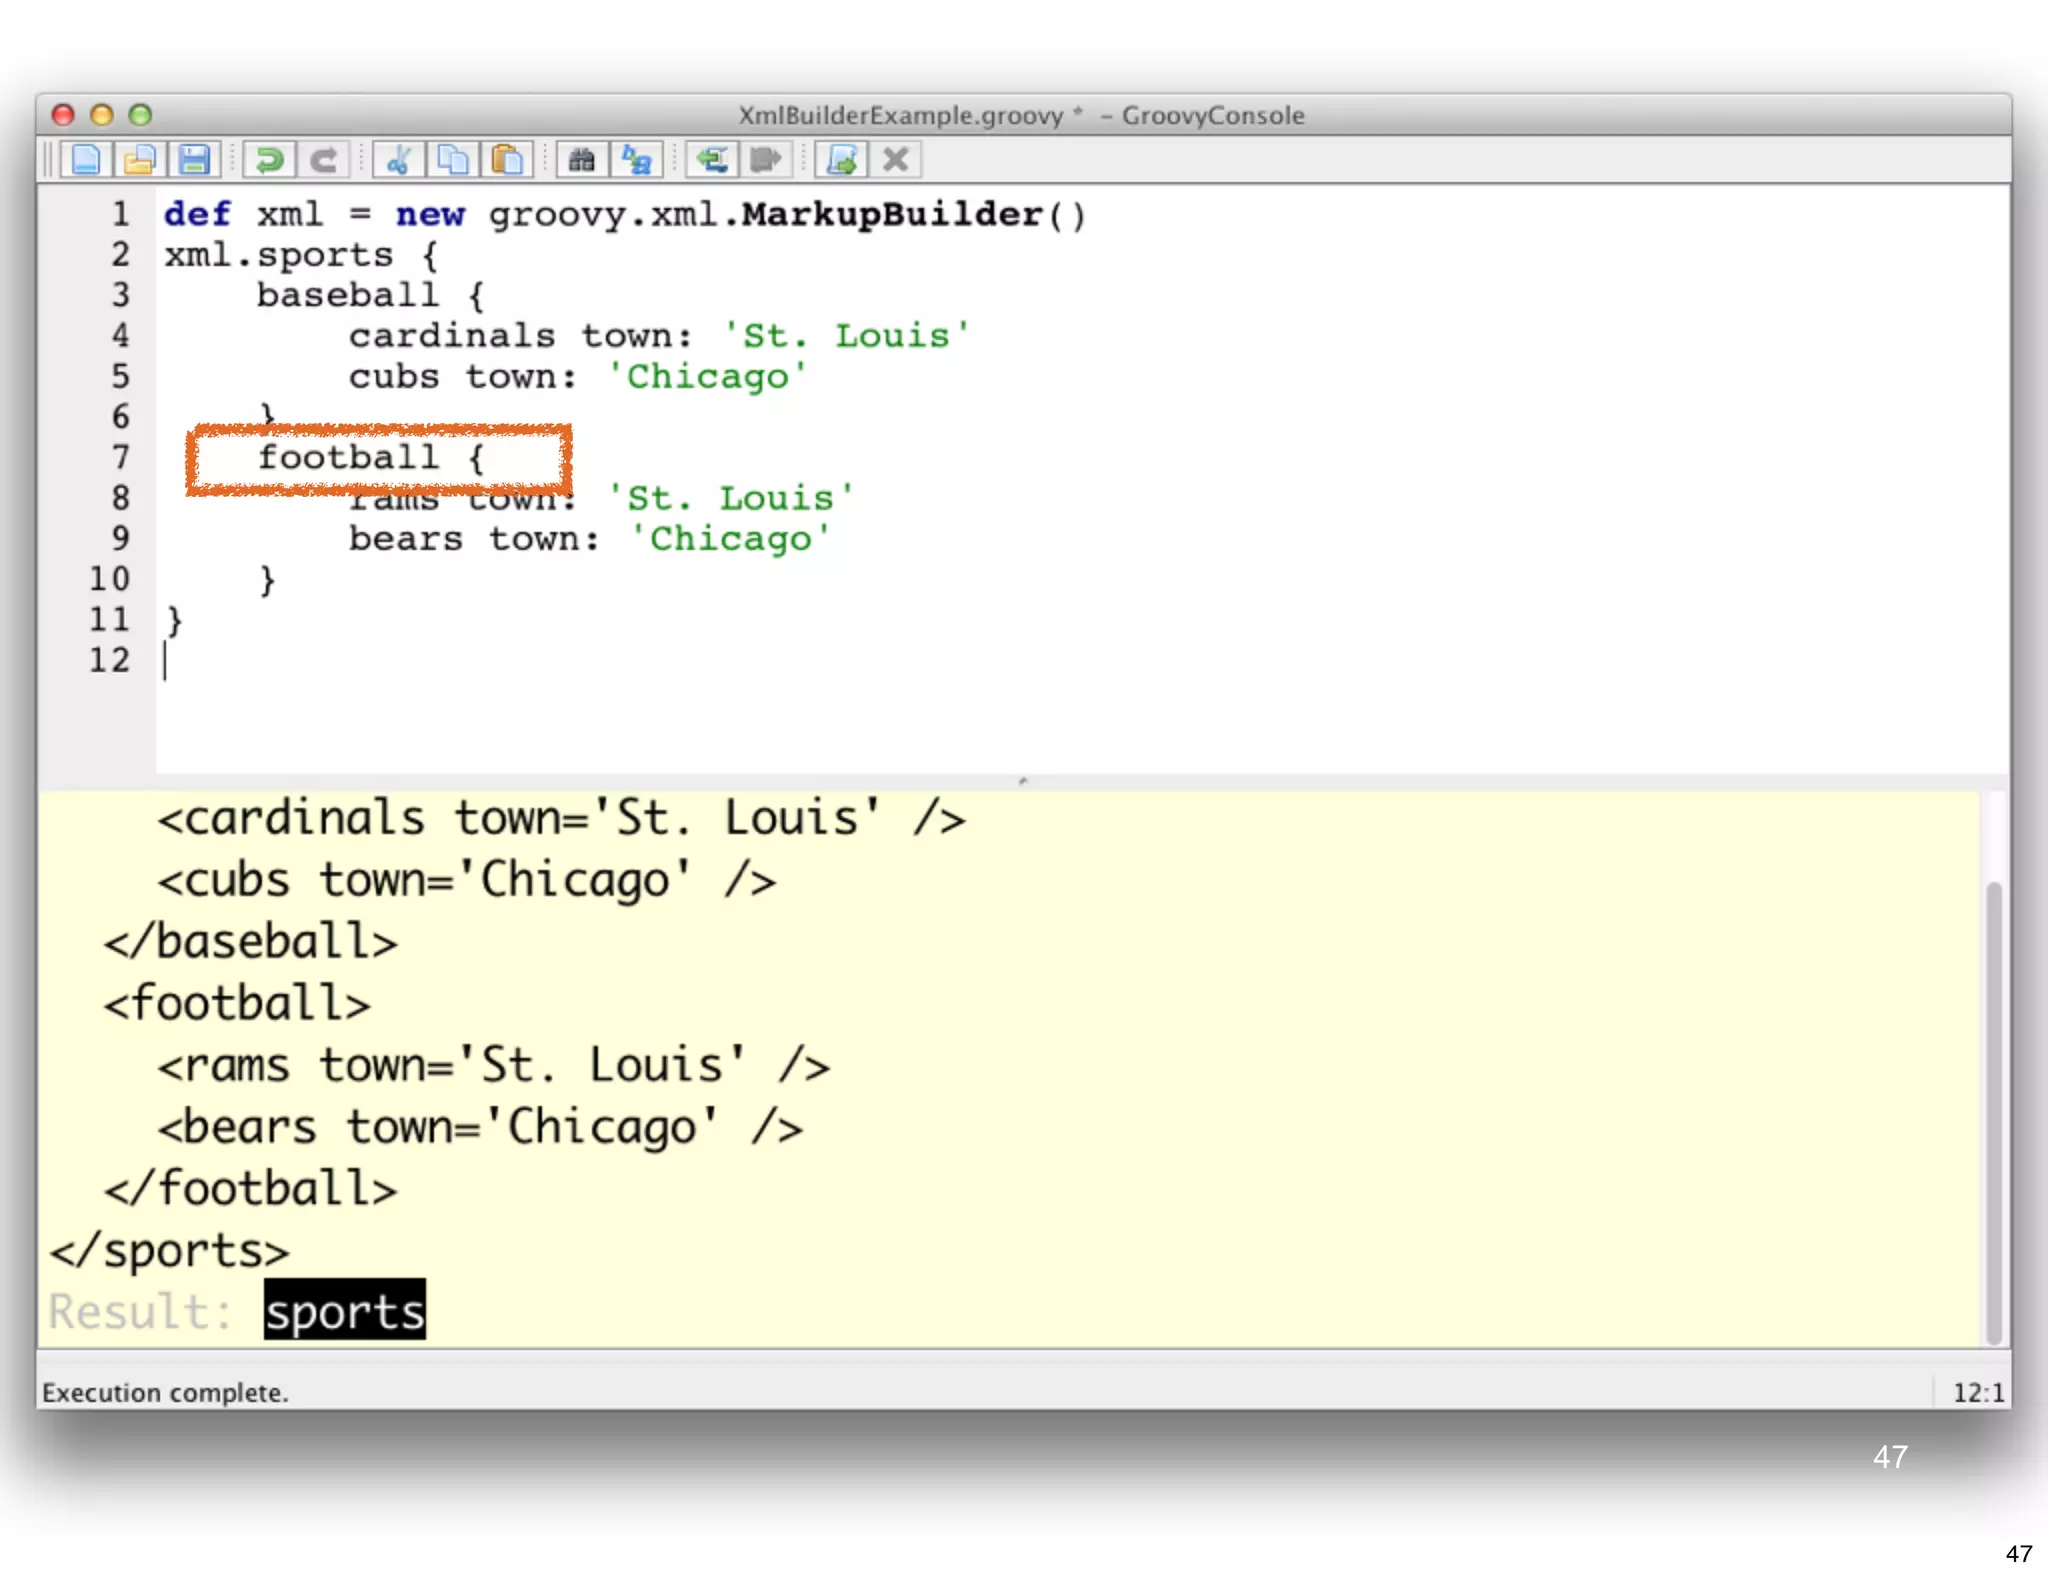Click the next history arrow icon
The width and height of the screenshot is (2048, 1576).
click(766, 160)
